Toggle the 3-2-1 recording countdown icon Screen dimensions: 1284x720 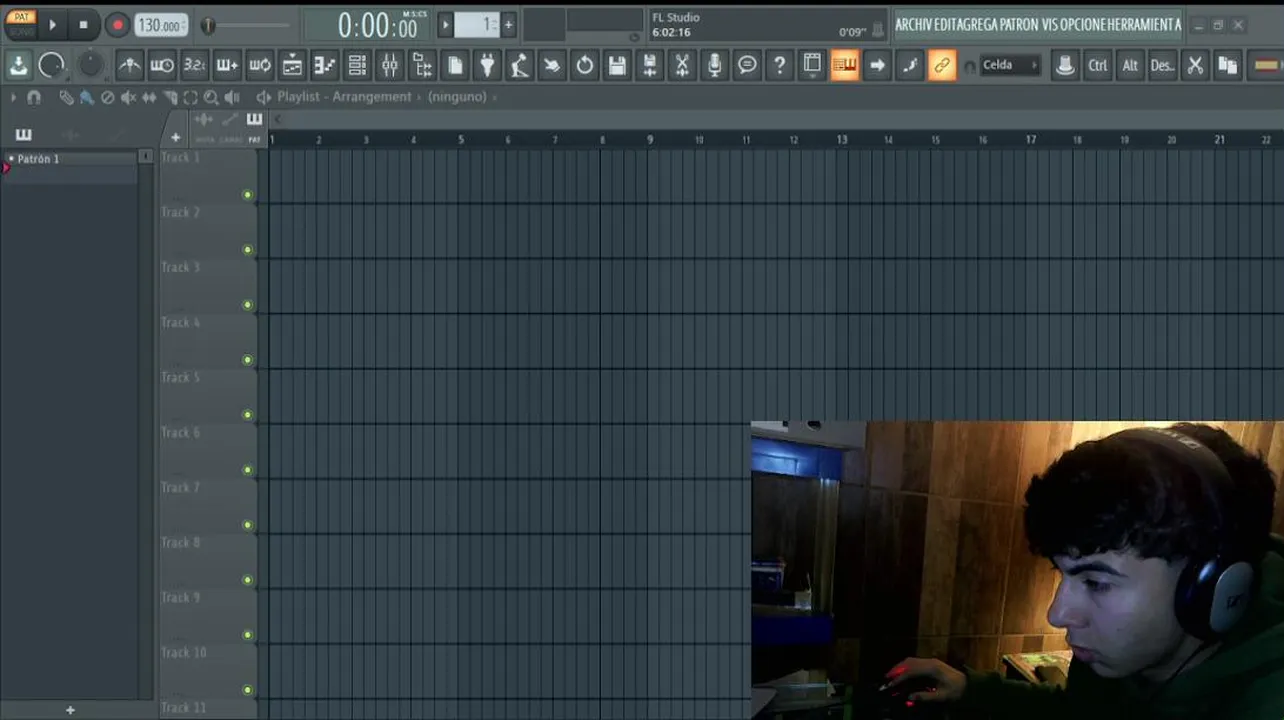pos(195,65)
